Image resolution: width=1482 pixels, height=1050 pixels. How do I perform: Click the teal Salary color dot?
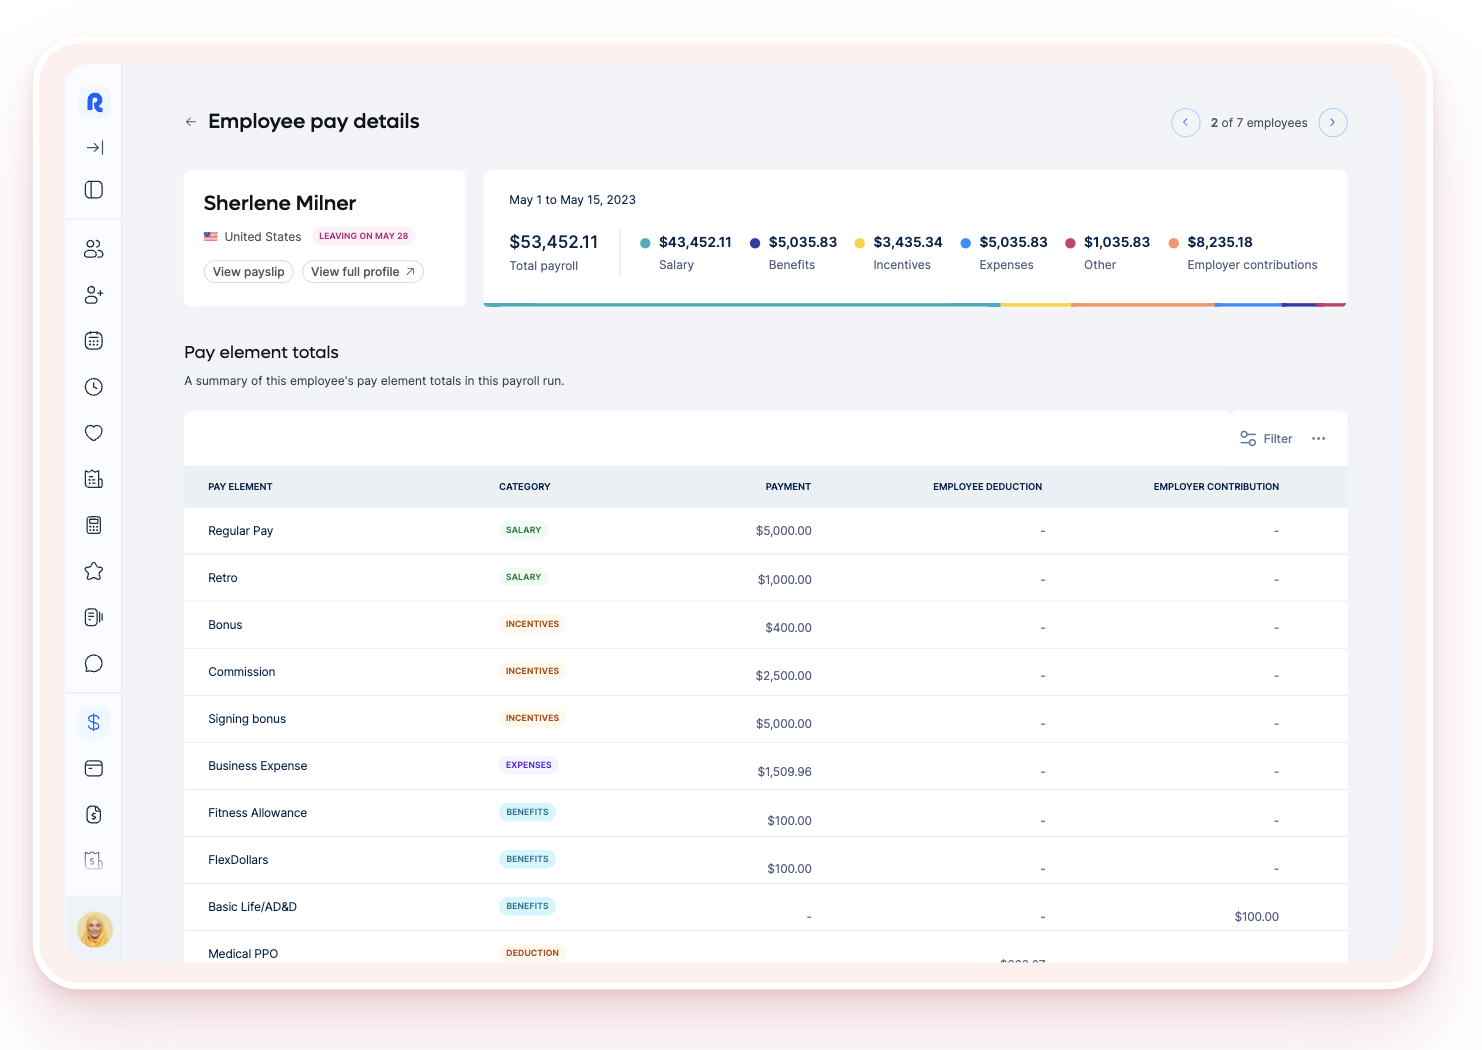click(645, 243)
